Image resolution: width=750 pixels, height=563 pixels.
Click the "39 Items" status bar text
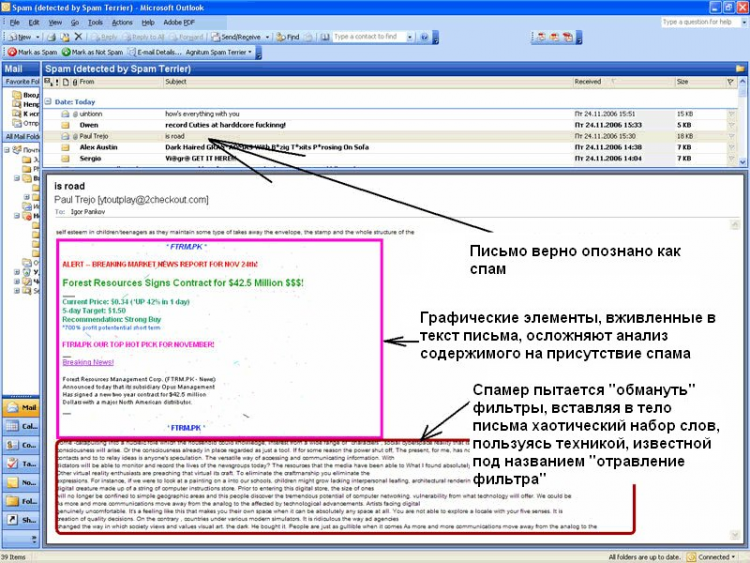(13, 557)
